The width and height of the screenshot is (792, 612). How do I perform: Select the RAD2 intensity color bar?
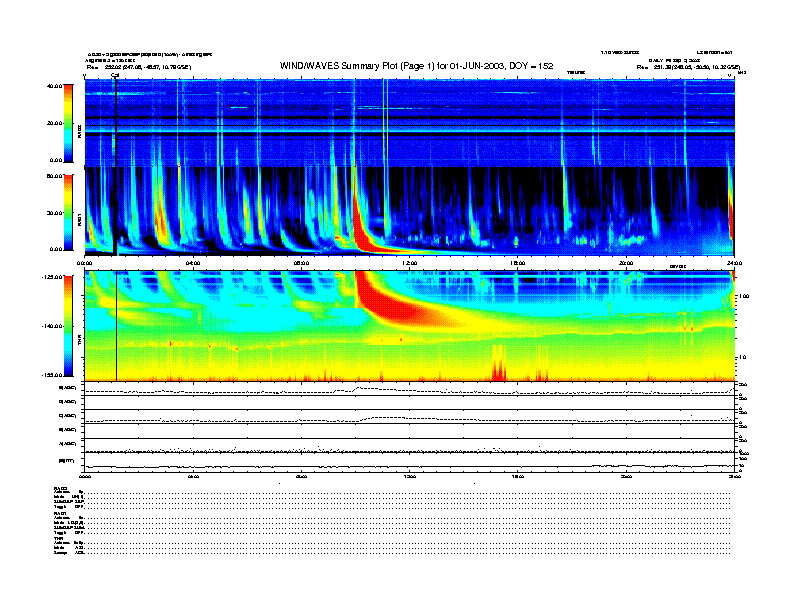point(68,123)
